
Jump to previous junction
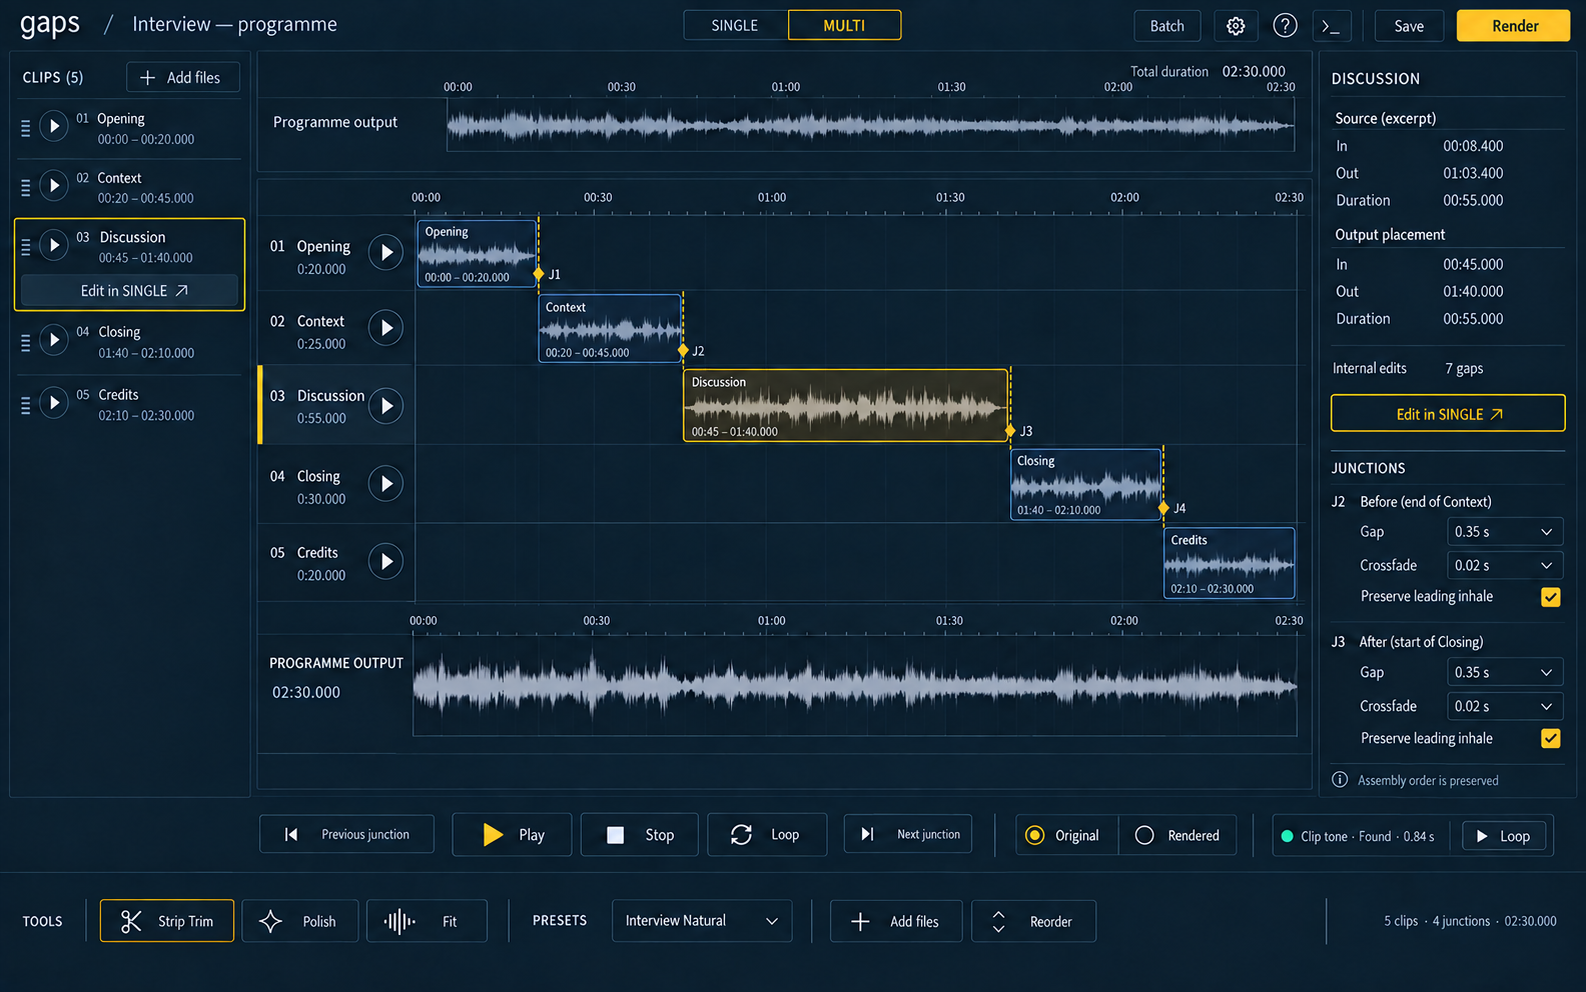[x=346, y=834]
